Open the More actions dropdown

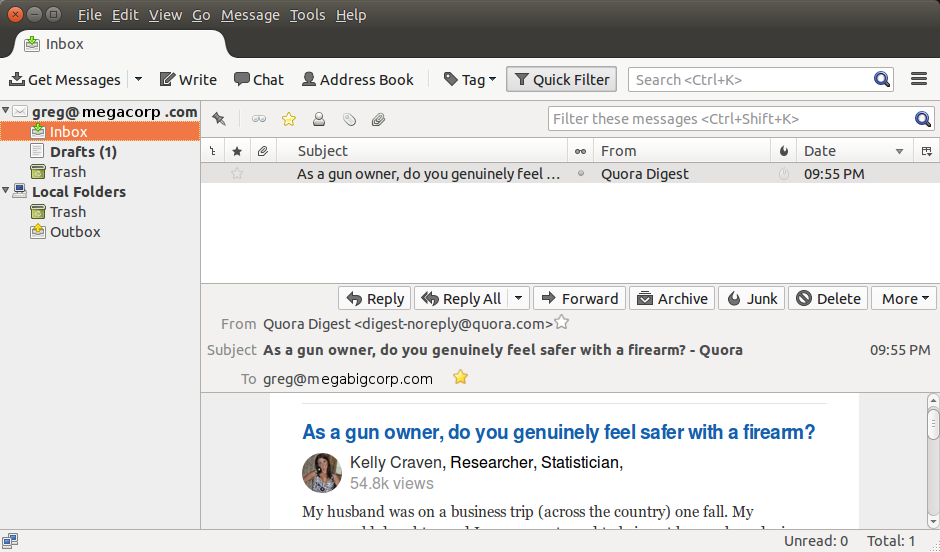(904, 298)
